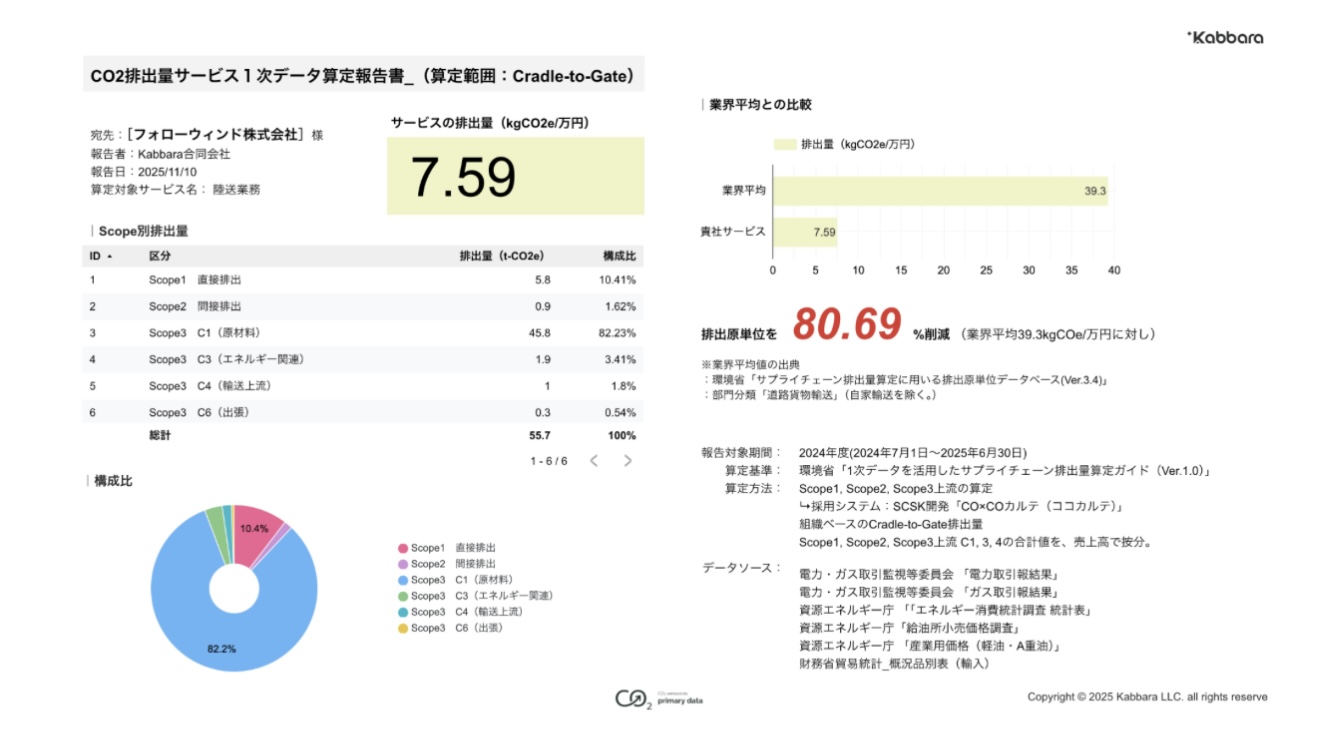This screenshot has width=1319, height=737.
Task: Click the 区分 column header
Action: click(x=159, y=256)
